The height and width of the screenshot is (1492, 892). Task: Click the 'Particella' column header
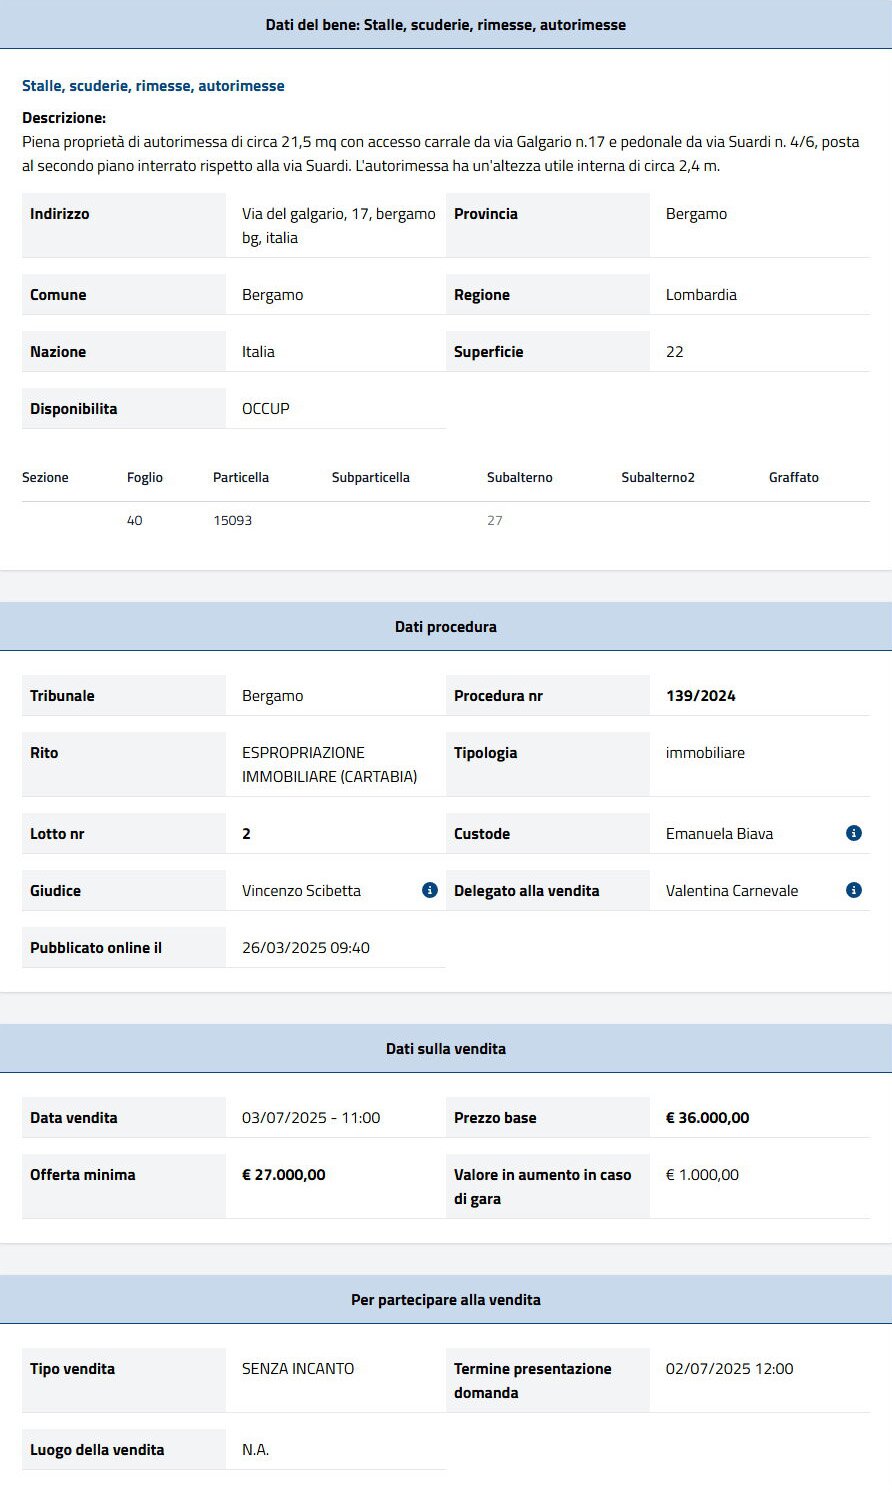click(x=241, y=478)
